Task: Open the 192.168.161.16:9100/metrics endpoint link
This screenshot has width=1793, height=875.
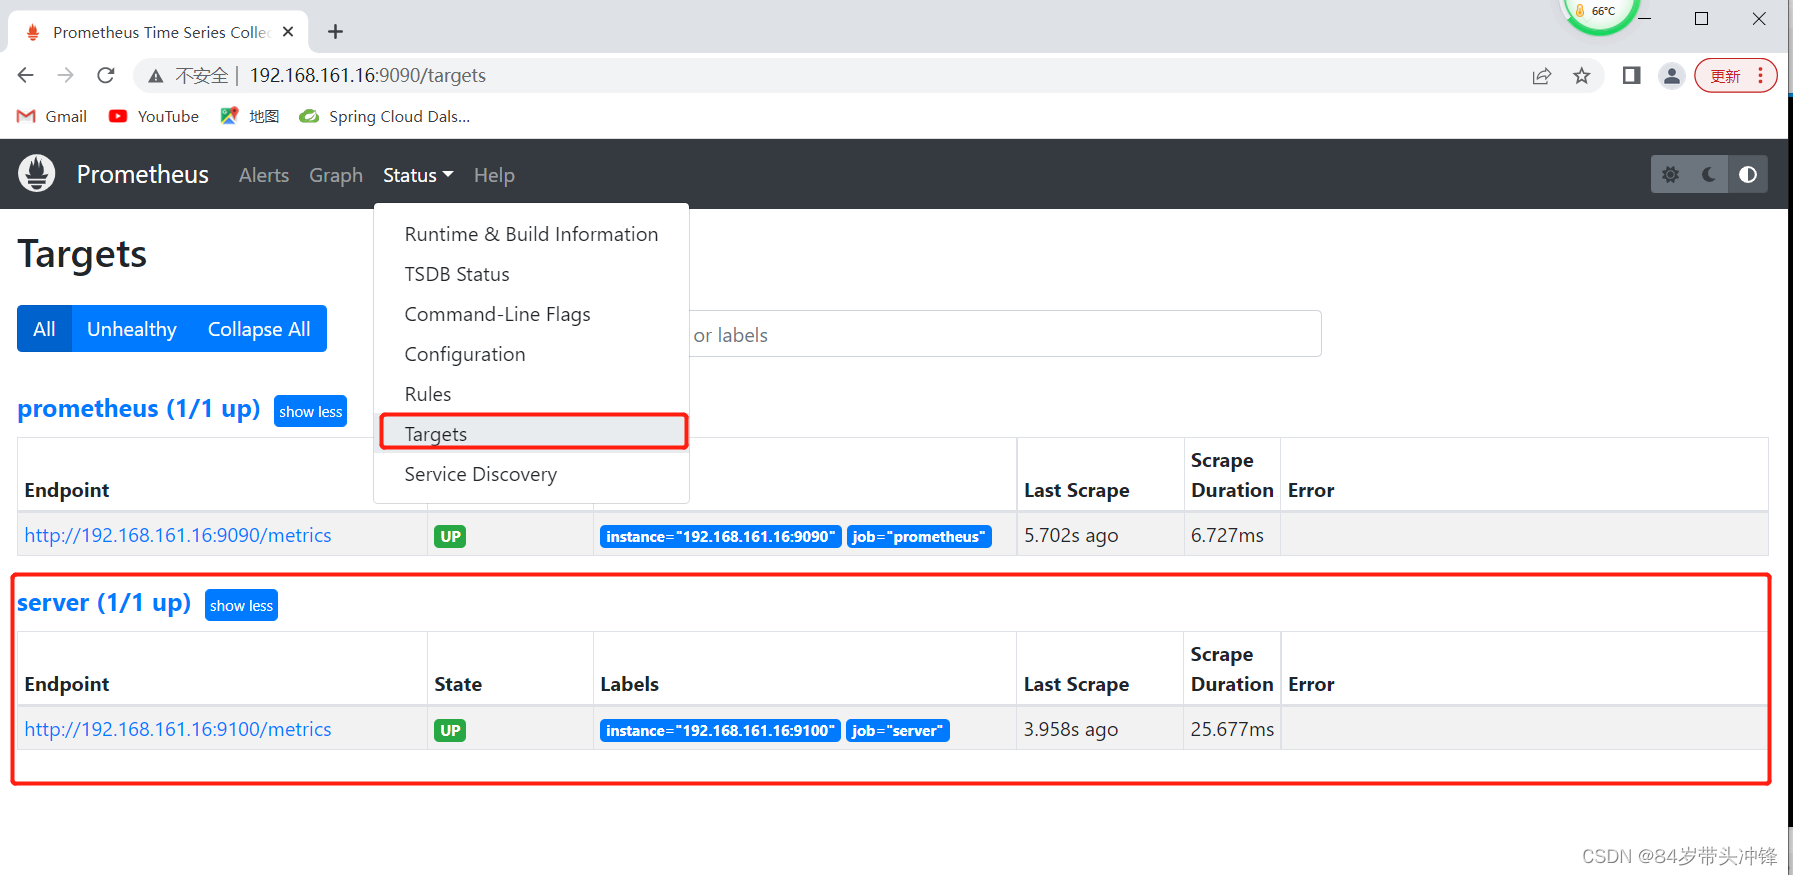Action: pos(178,729)
